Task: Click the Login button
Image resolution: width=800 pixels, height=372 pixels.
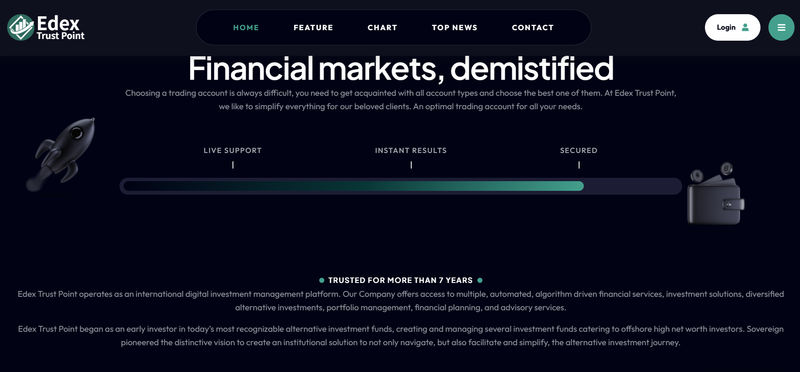Action: pos(732,28)
